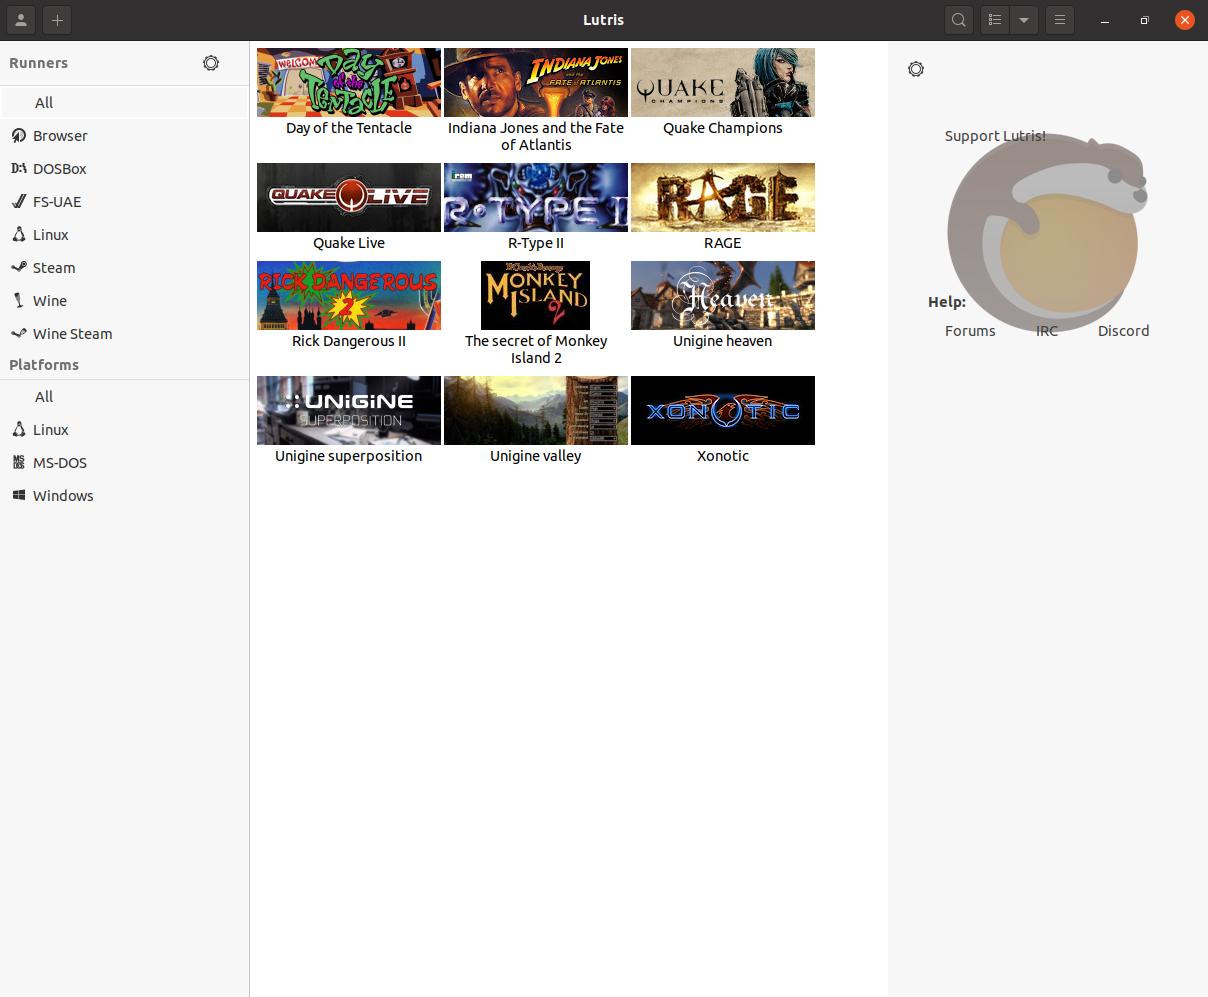Click the account/user icon in header
1208x997 pixels.
click(21, 20)
